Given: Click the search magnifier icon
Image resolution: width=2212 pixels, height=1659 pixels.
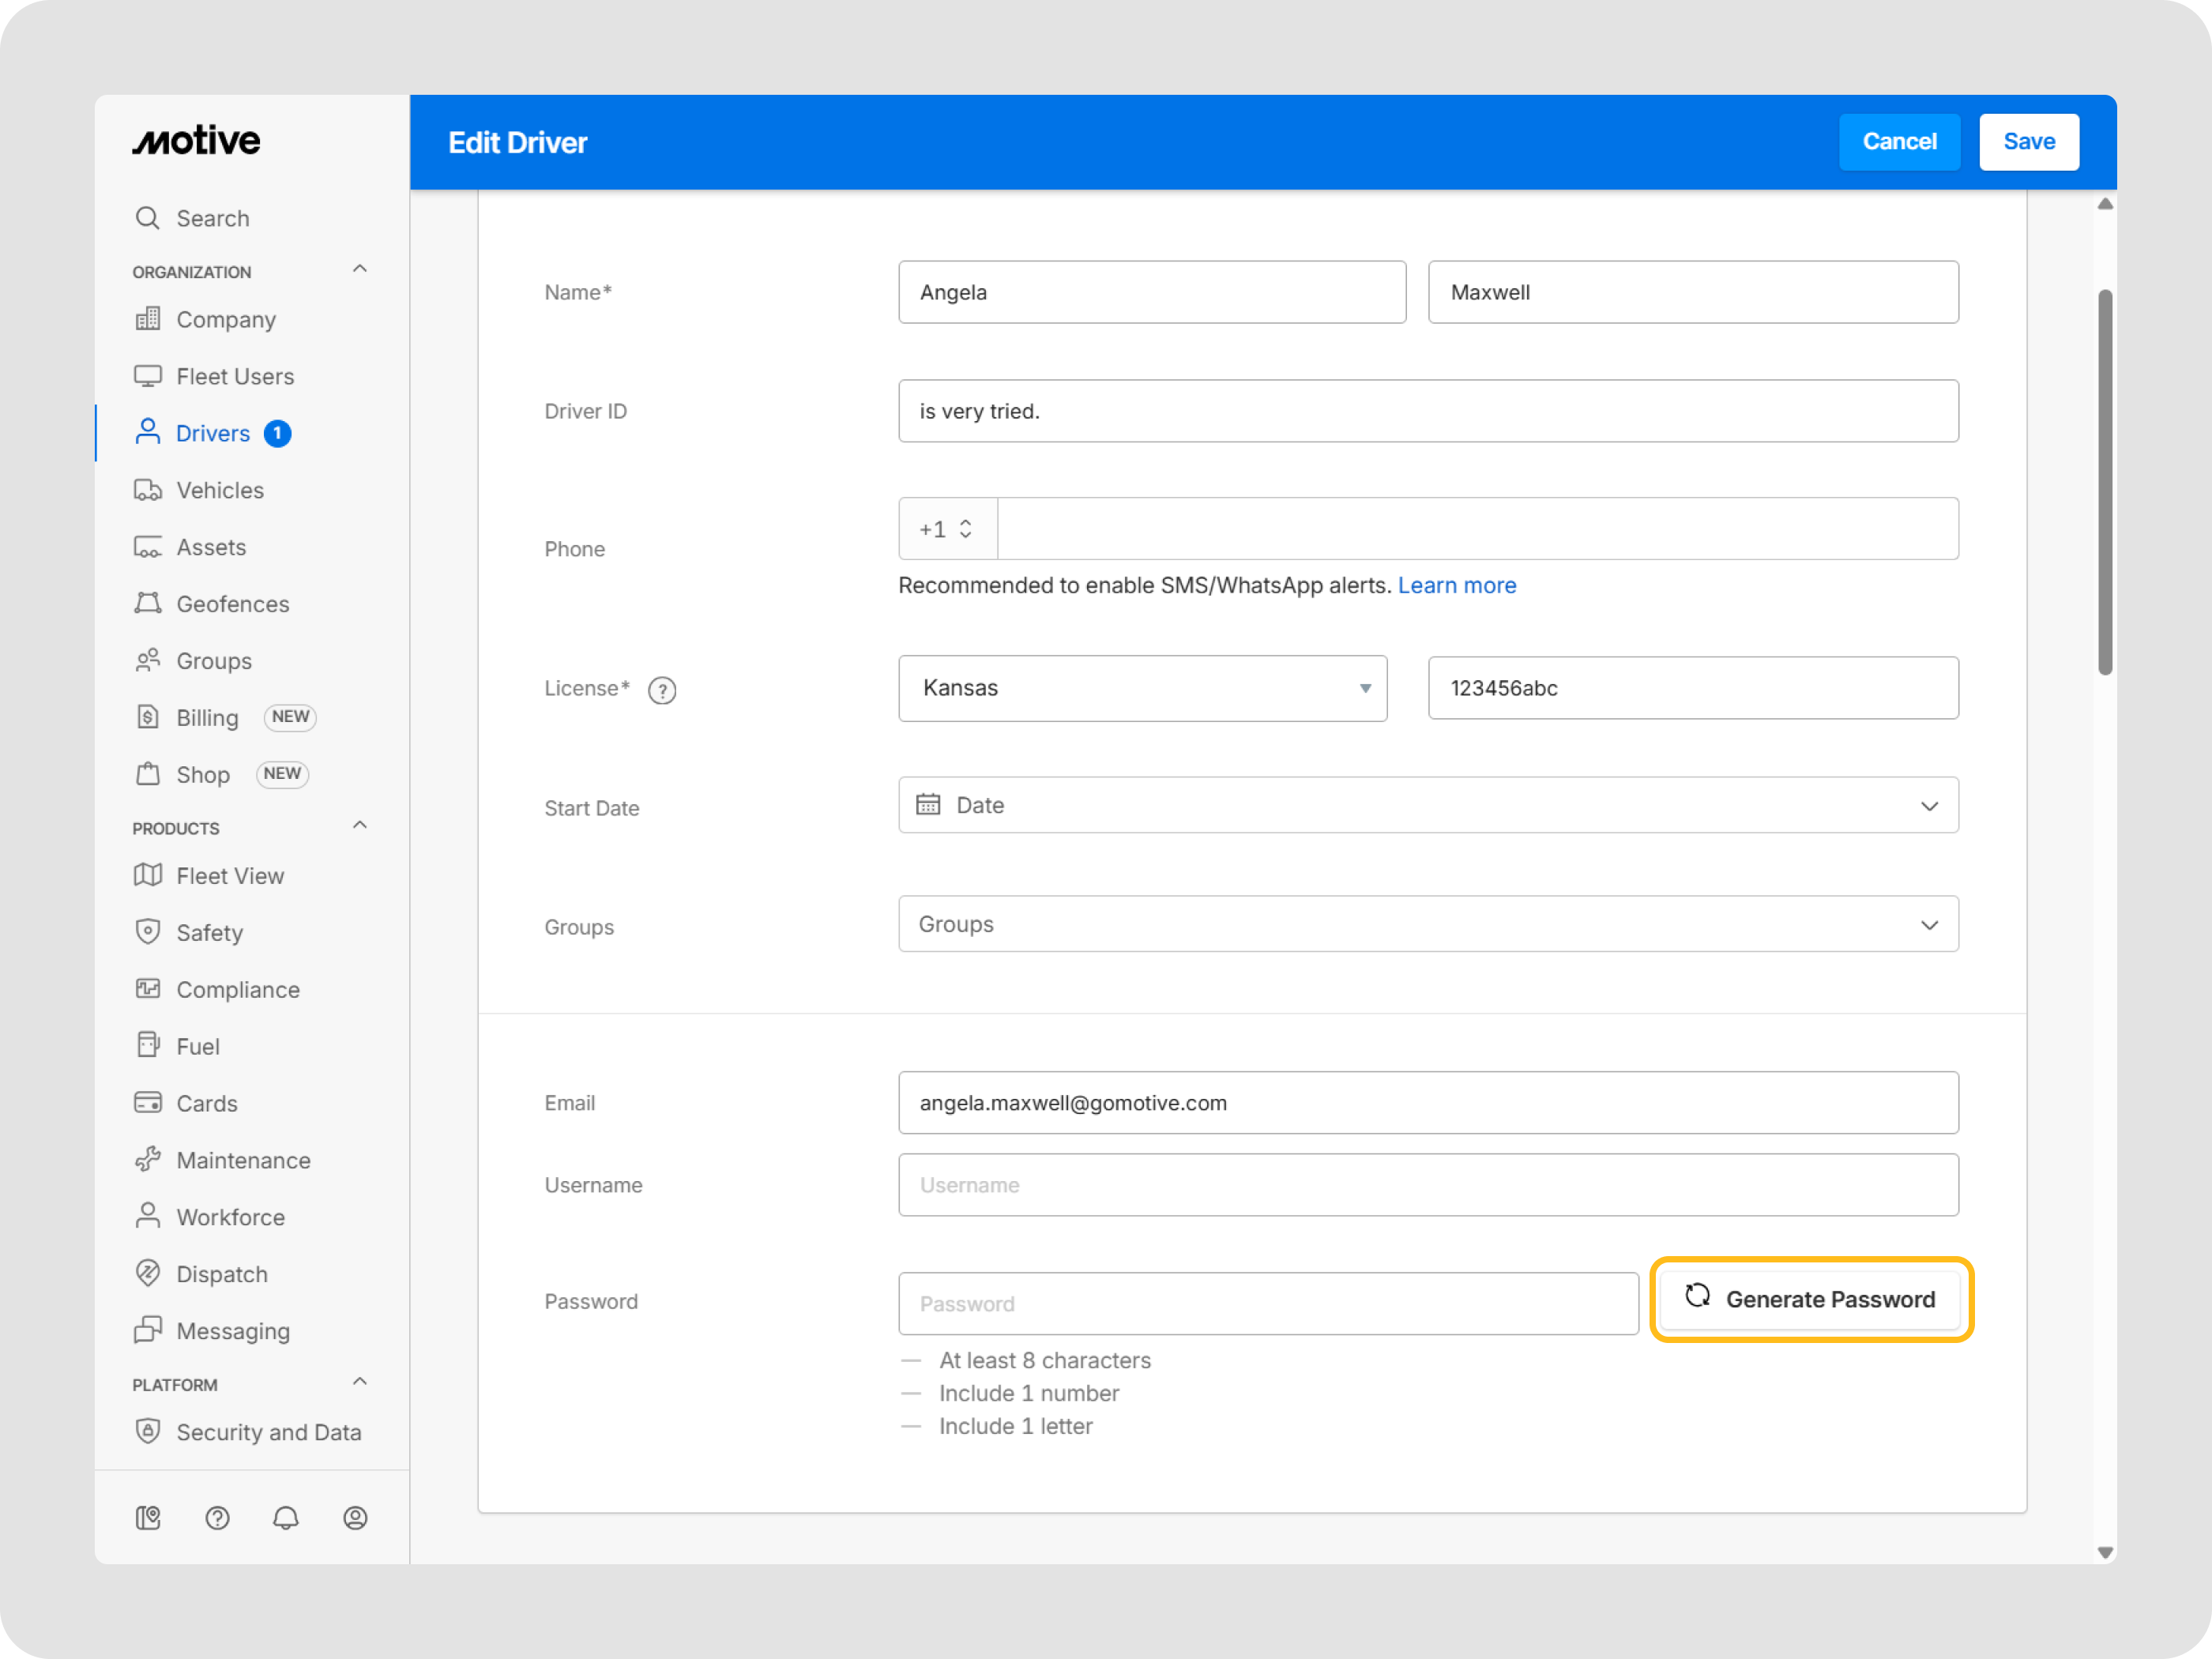Looking at the screenshot, I should (148, 218).
